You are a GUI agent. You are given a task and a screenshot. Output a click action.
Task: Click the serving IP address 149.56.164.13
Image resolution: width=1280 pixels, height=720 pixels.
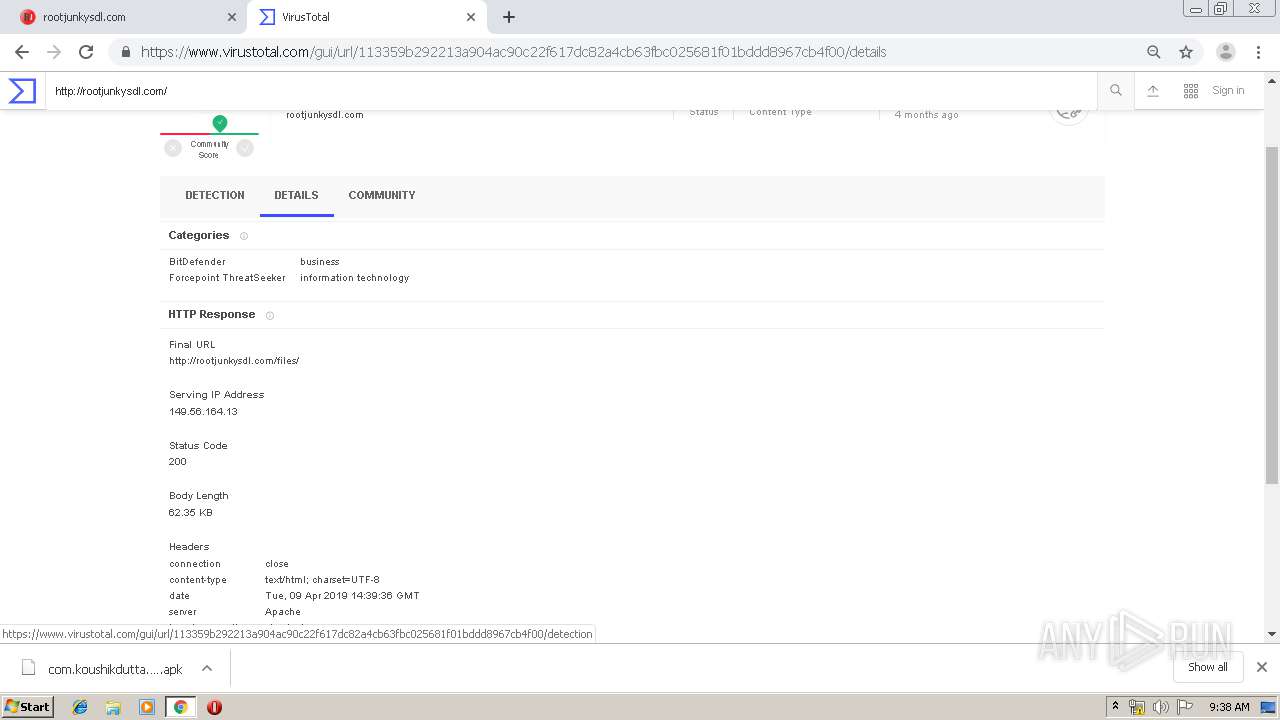point(203,412)
